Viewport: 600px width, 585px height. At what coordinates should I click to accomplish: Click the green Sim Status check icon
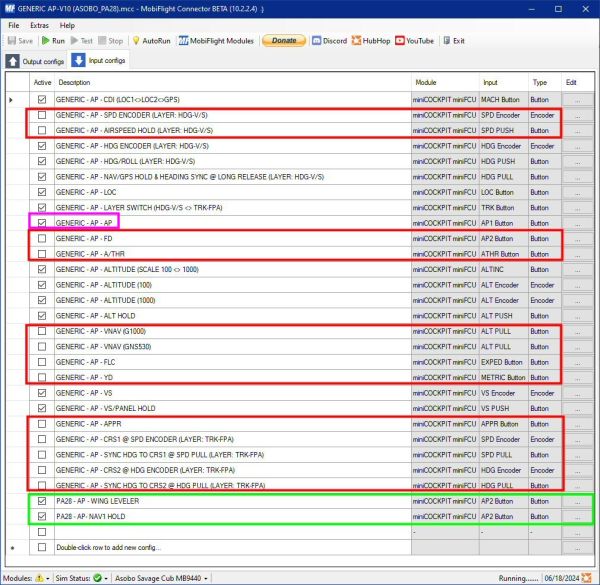click(97, 578)
